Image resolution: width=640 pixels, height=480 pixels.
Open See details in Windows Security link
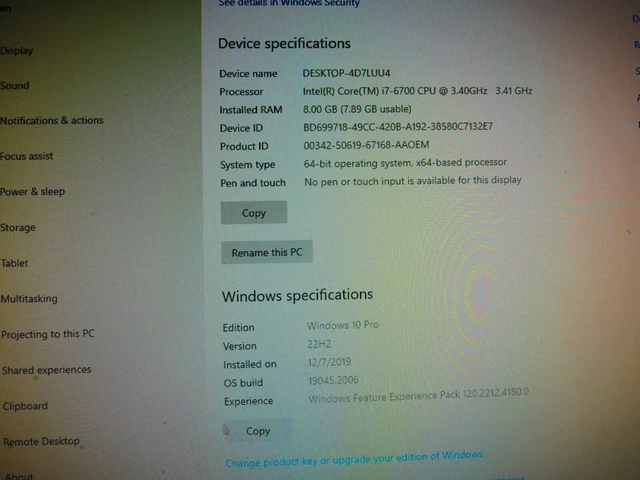coord(289,3)
